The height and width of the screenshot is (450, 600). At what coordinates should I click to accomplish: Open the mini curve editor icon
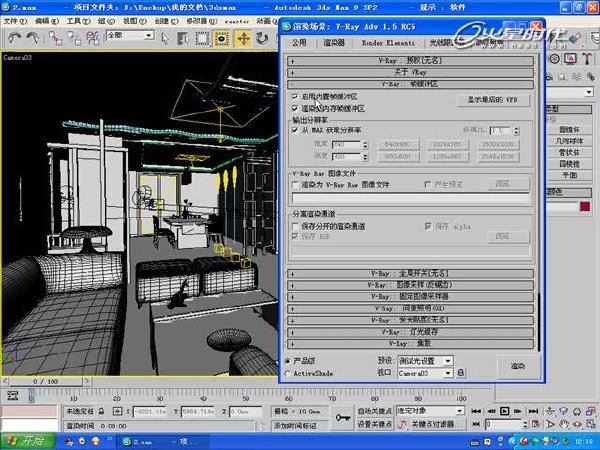(x=12, y=395)
